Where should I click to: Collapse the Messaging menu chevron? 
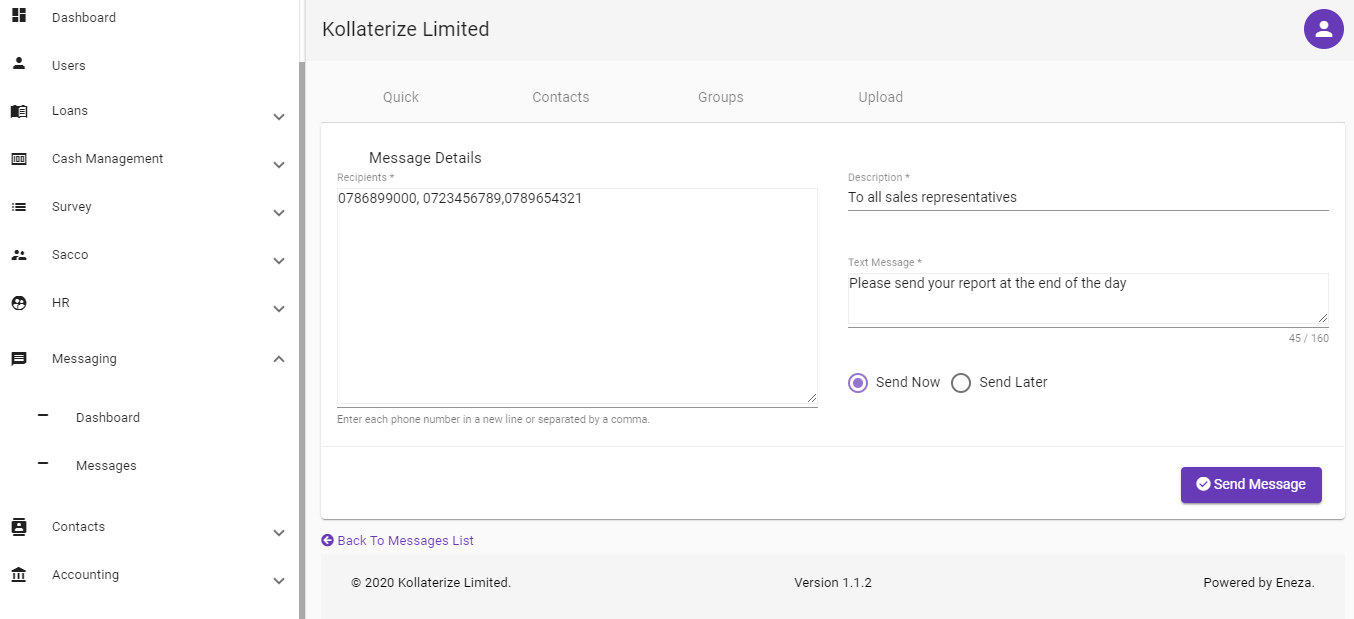point(279,359)
